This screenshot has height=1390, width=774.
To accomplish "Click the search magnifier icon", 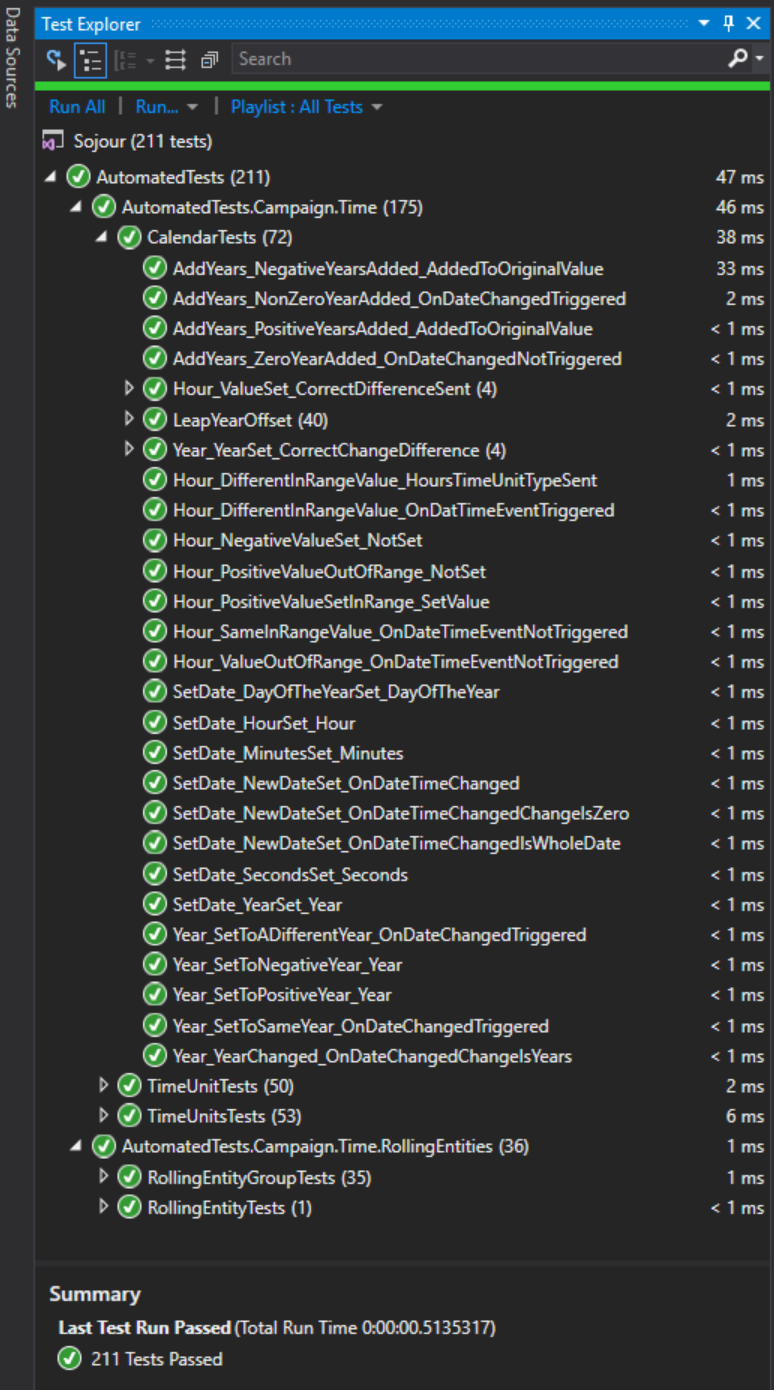I will [738, 59].
